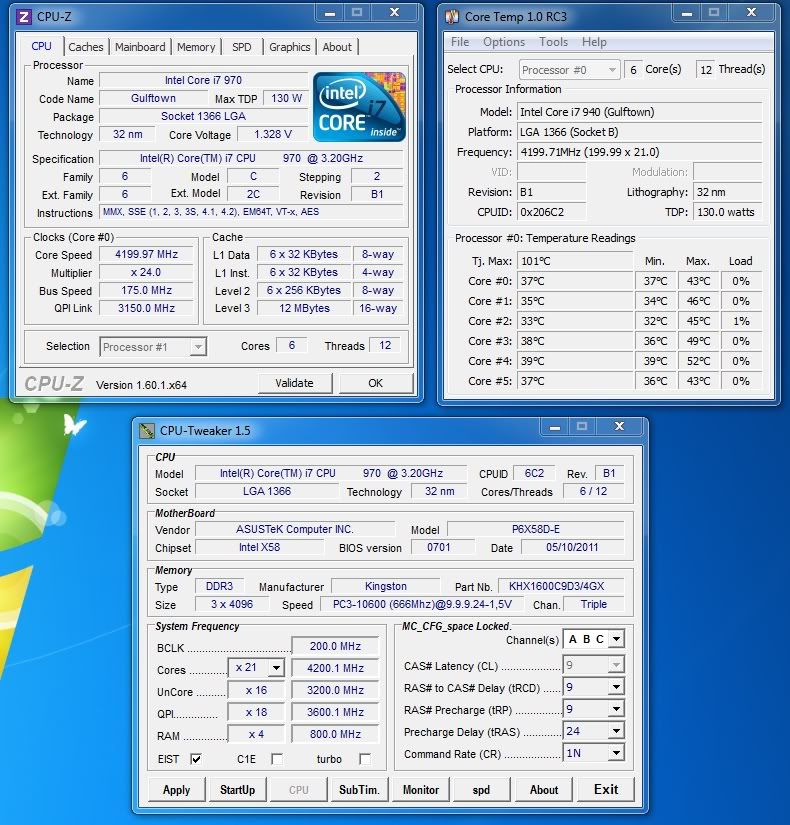Click the RAM x 4 multiplier field

[256, 734]
